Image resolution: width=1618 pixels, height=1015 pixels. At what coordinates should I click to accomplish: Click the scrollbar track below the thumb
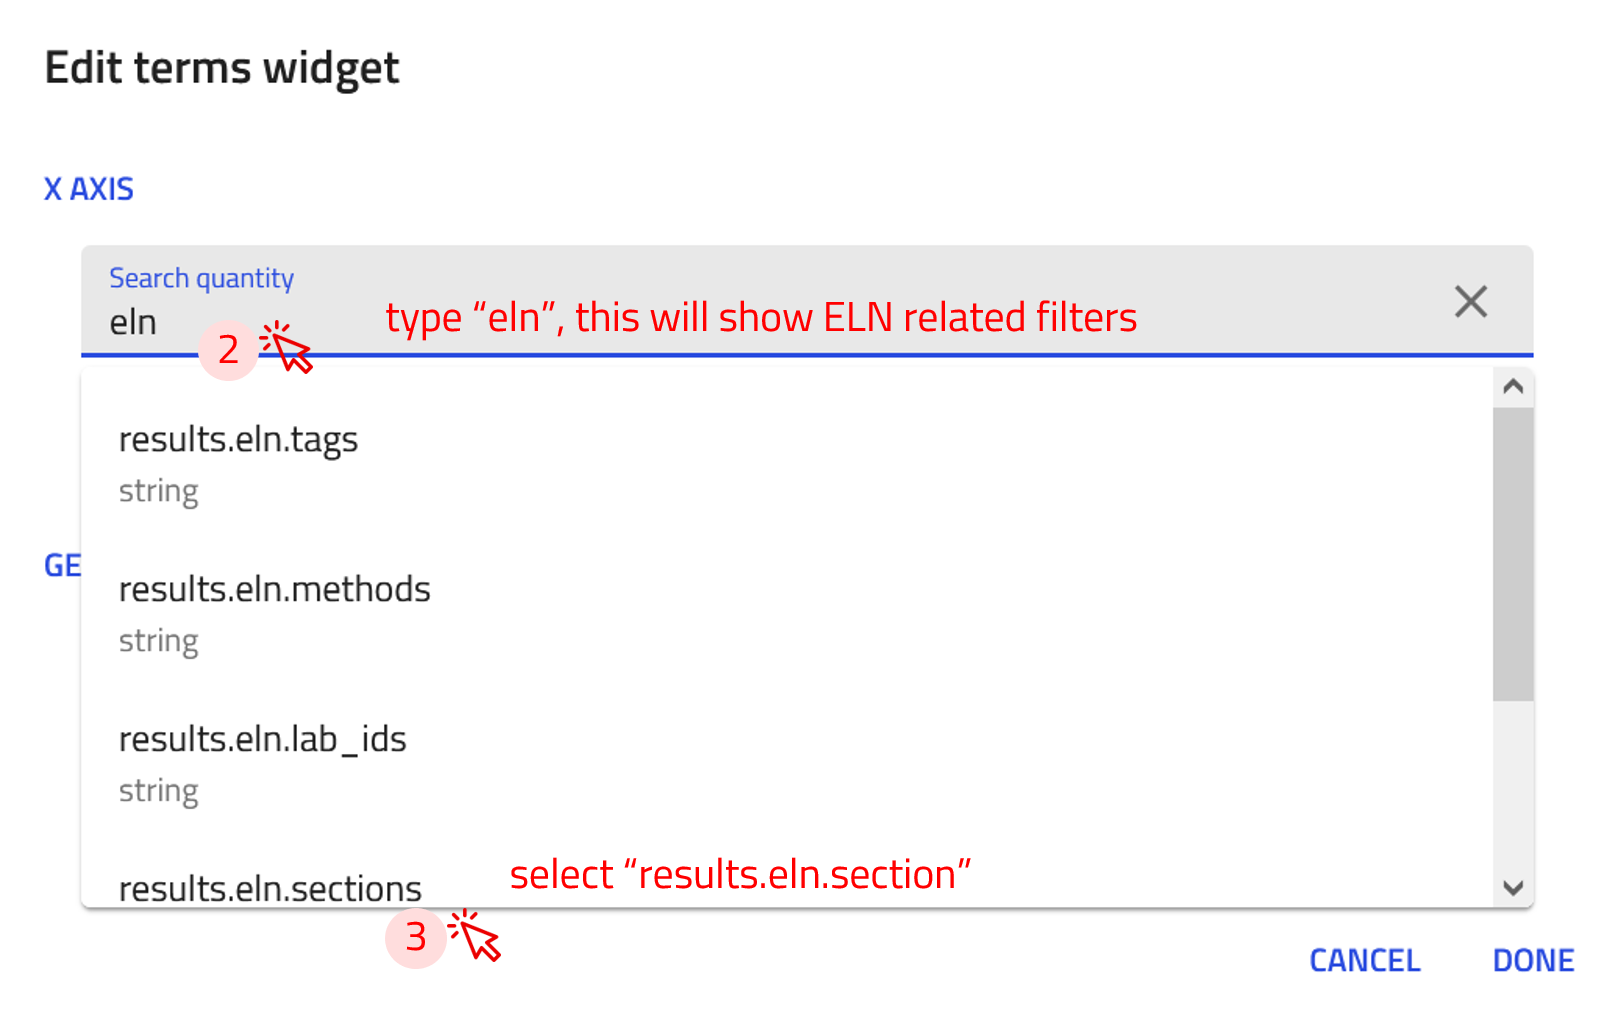pos(1513,790)
